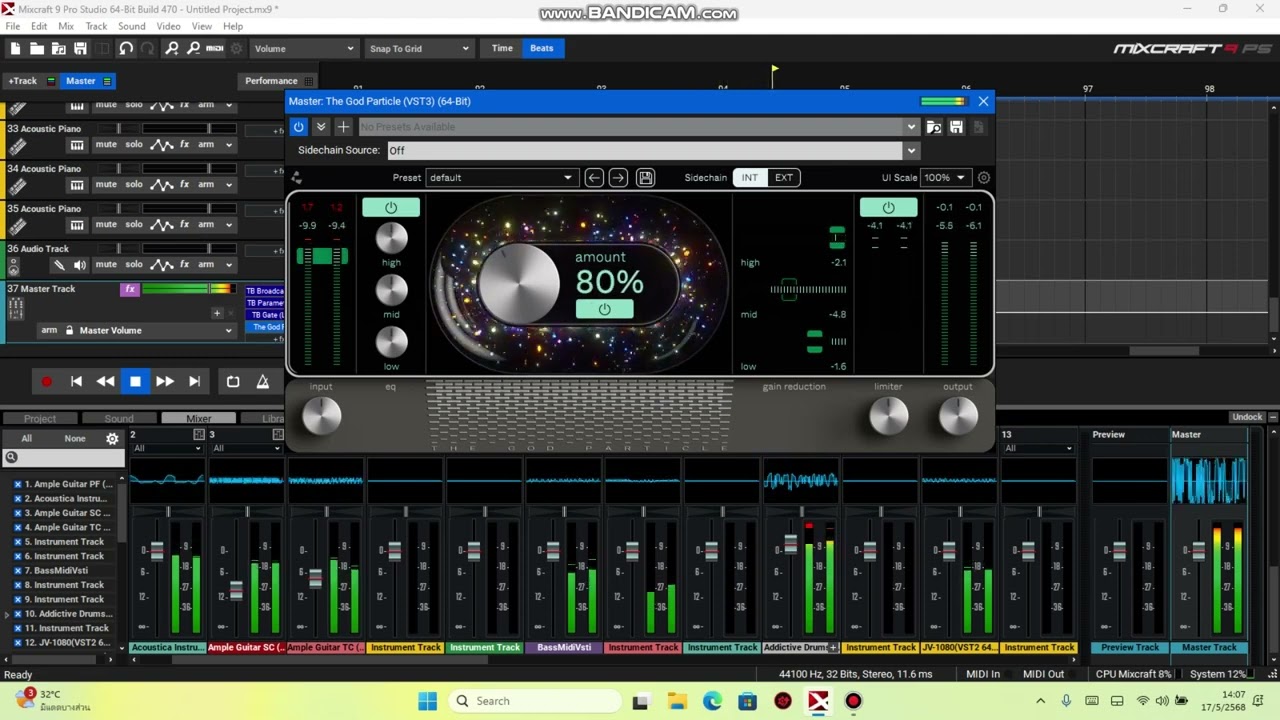The width and height of the screenshot is (1280, 720).
Task: Toggle the metronome icon
Action: [263, 381]
